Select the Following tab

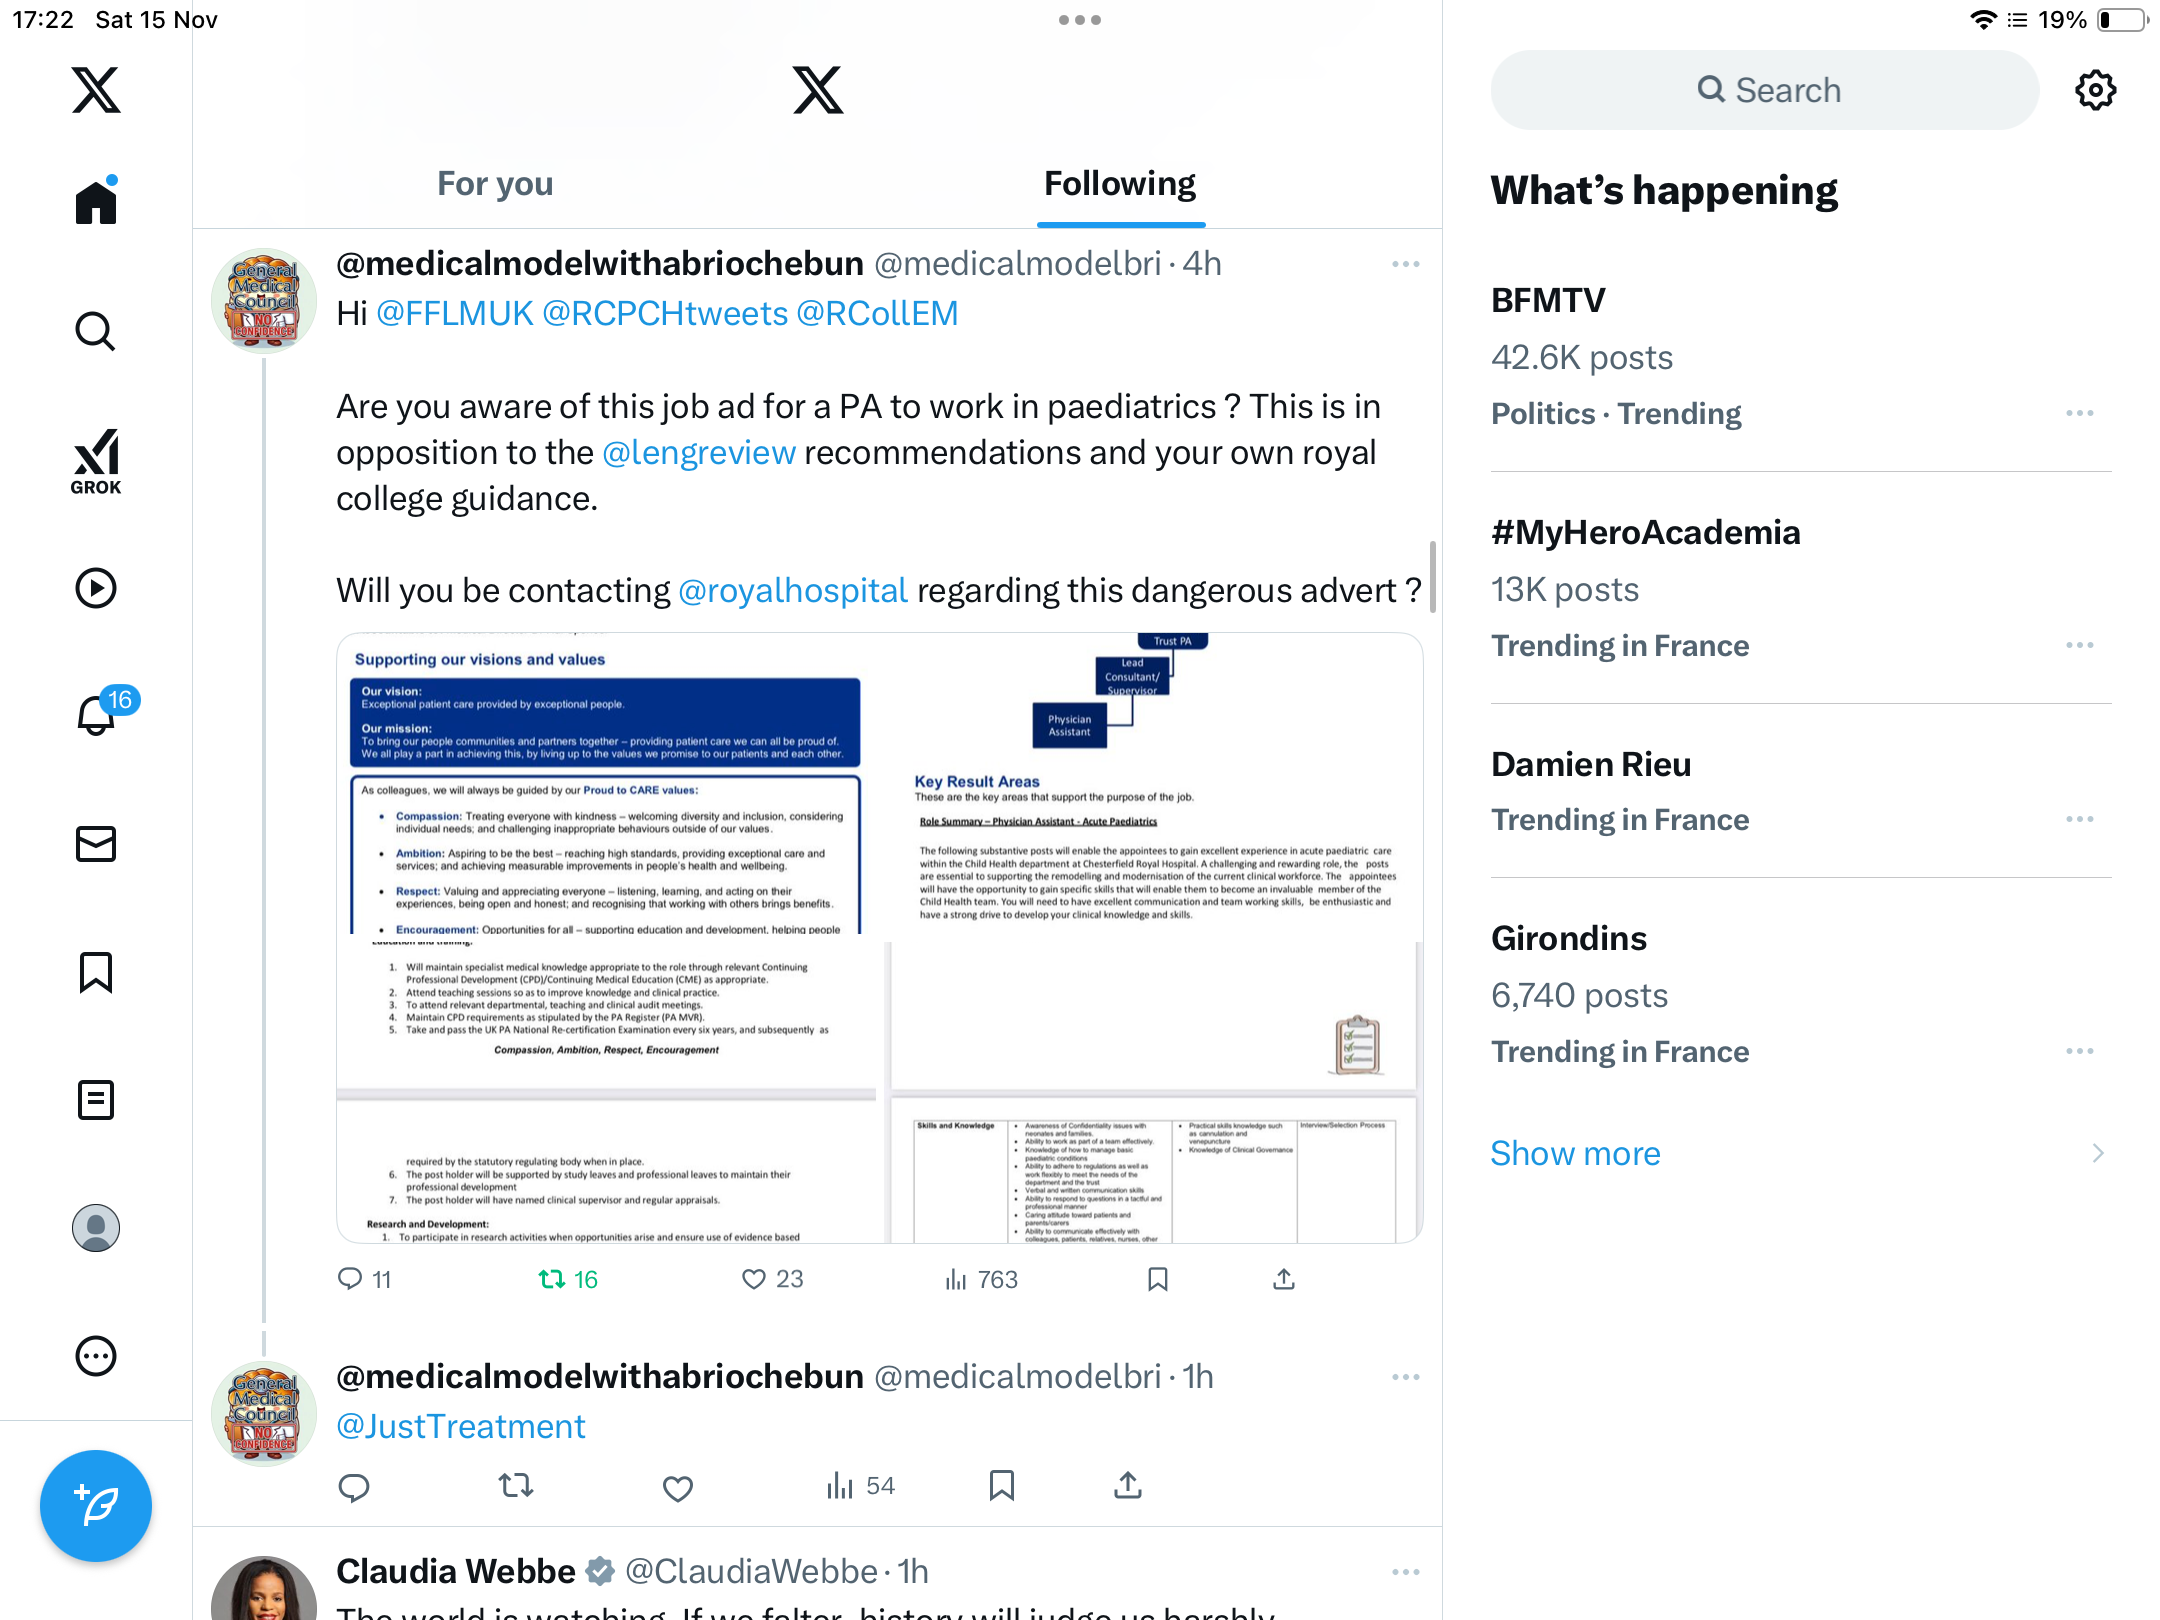pyautogui.click(x=1120, y=184)
